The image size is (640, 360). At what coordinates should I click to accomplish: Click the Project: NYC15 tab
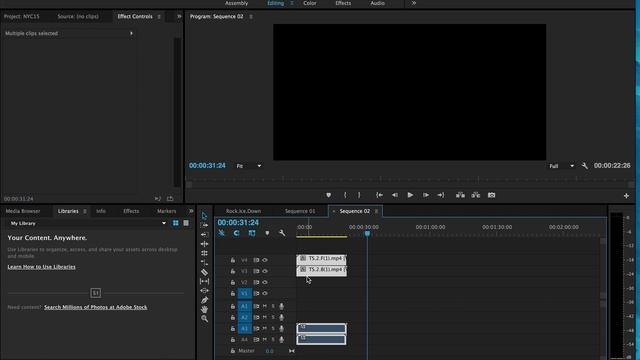22,17
